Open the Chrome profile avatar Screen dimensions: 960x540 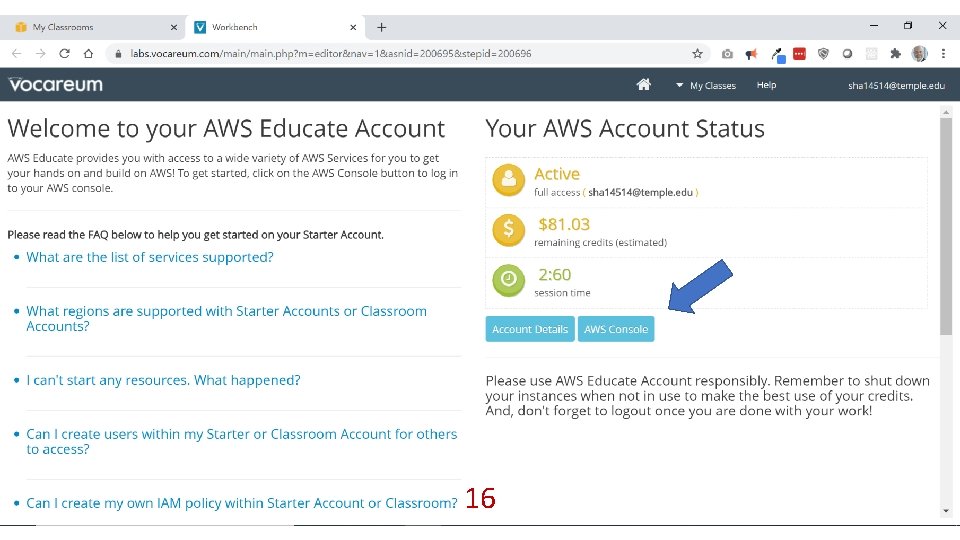coord(919,54)
